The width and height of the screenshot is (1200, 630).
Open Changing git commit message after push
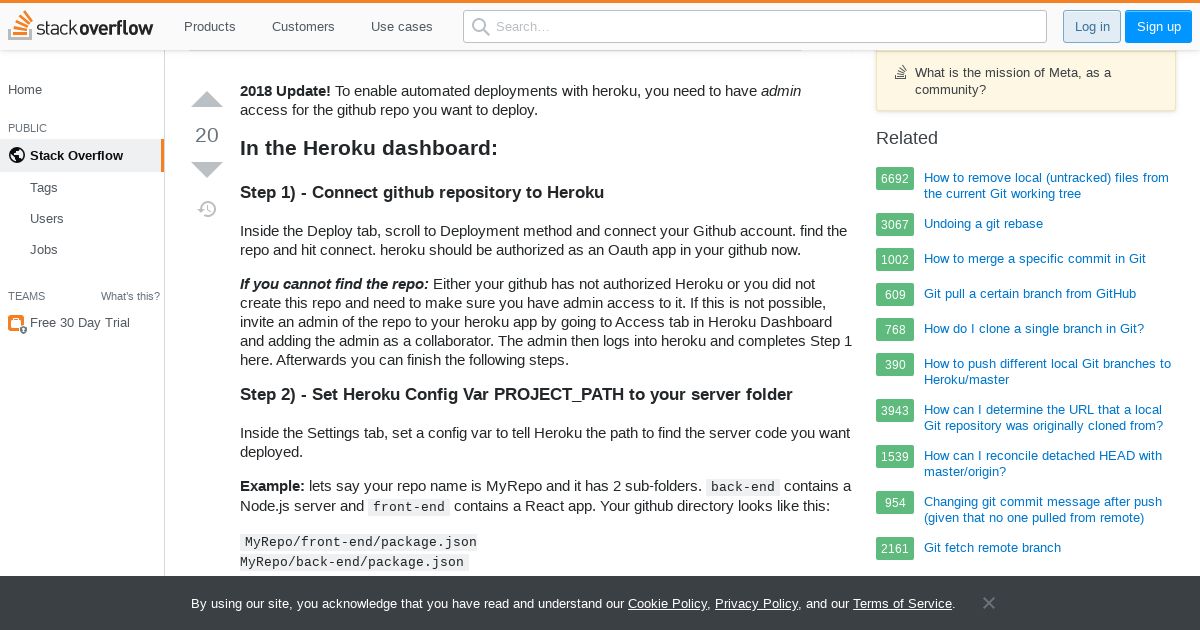tap(1043, 509)
